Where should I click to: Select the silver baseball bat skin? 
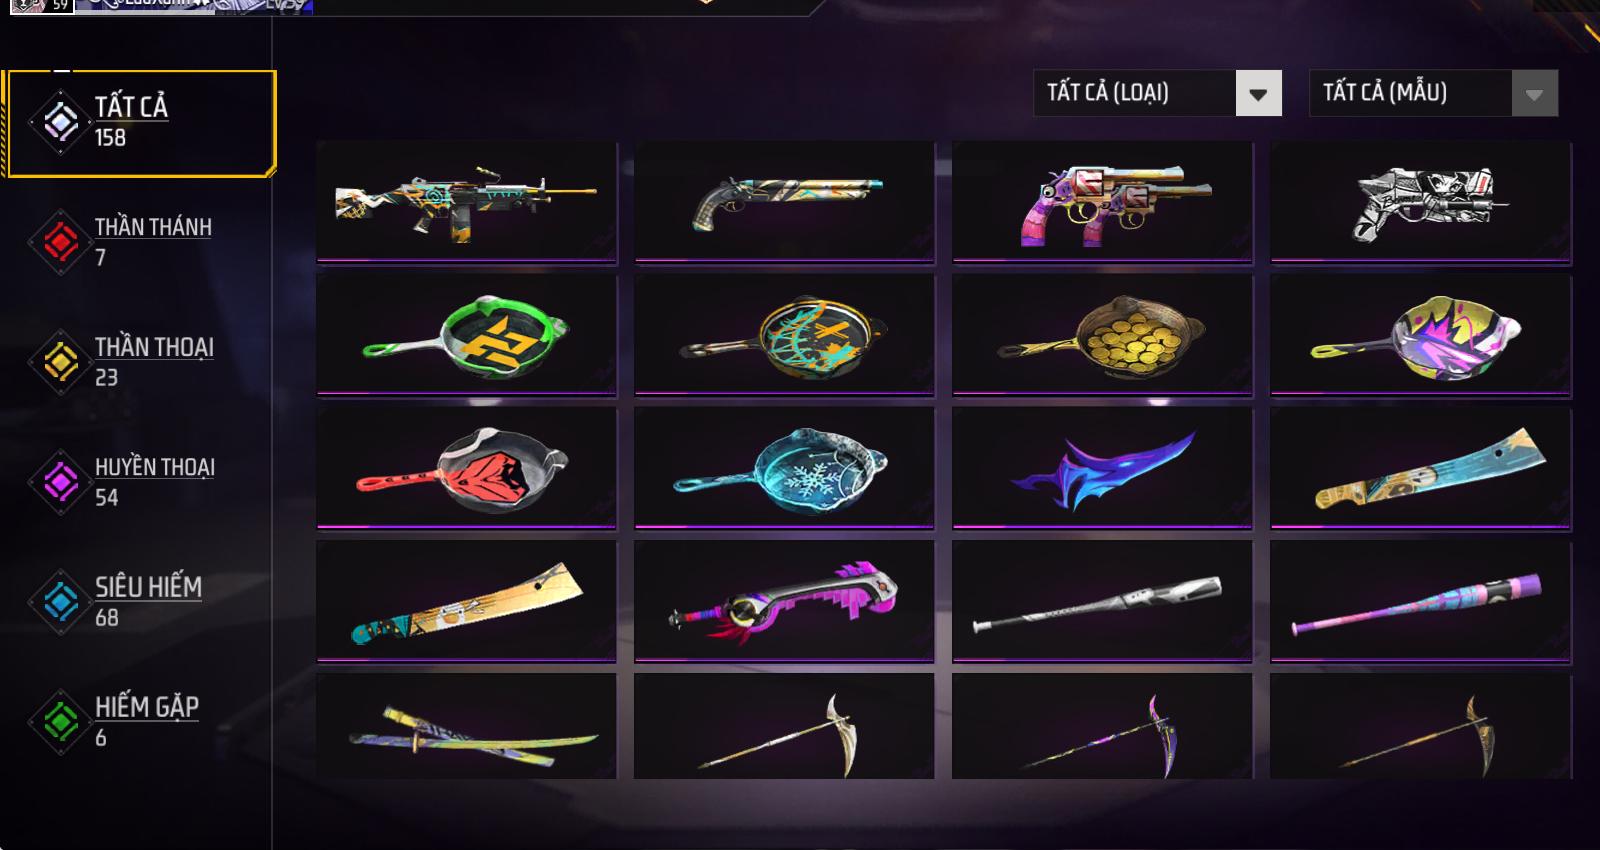pyautogui.click(x=1102, y=602)
